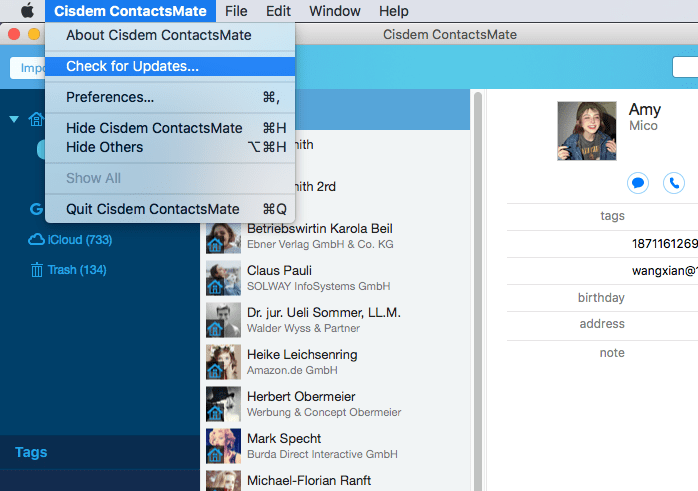Click the message bubble icon for Amy
Viewport: 698px width, 491px height.
tap(638, 183)
